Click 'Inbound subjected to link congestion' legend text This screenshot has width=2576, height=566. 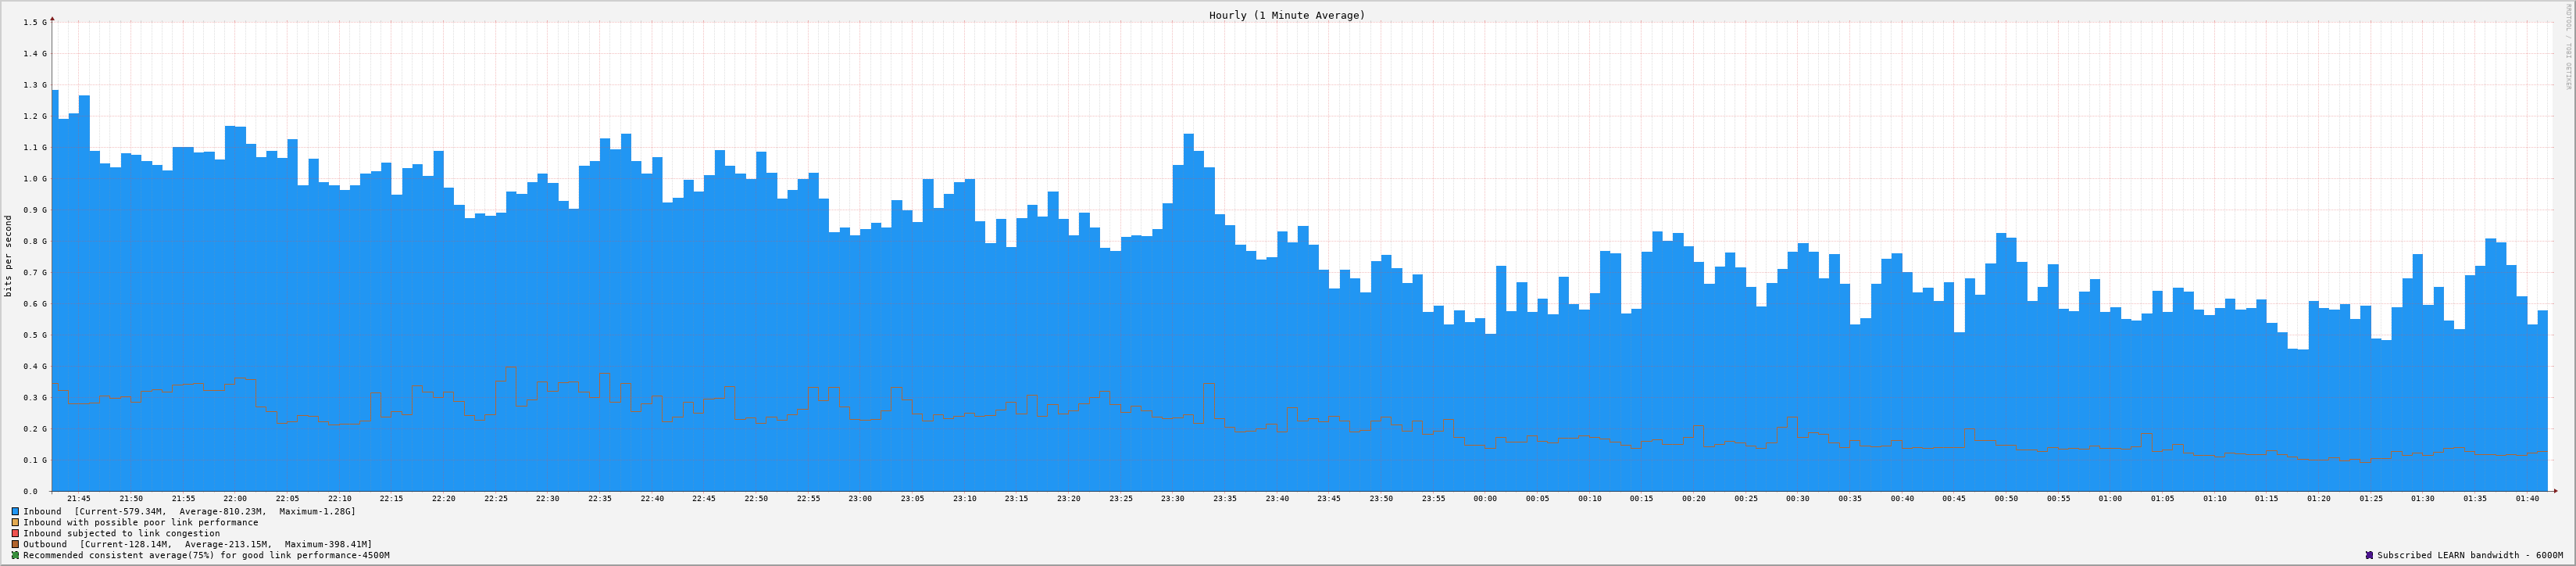(121, 533)
